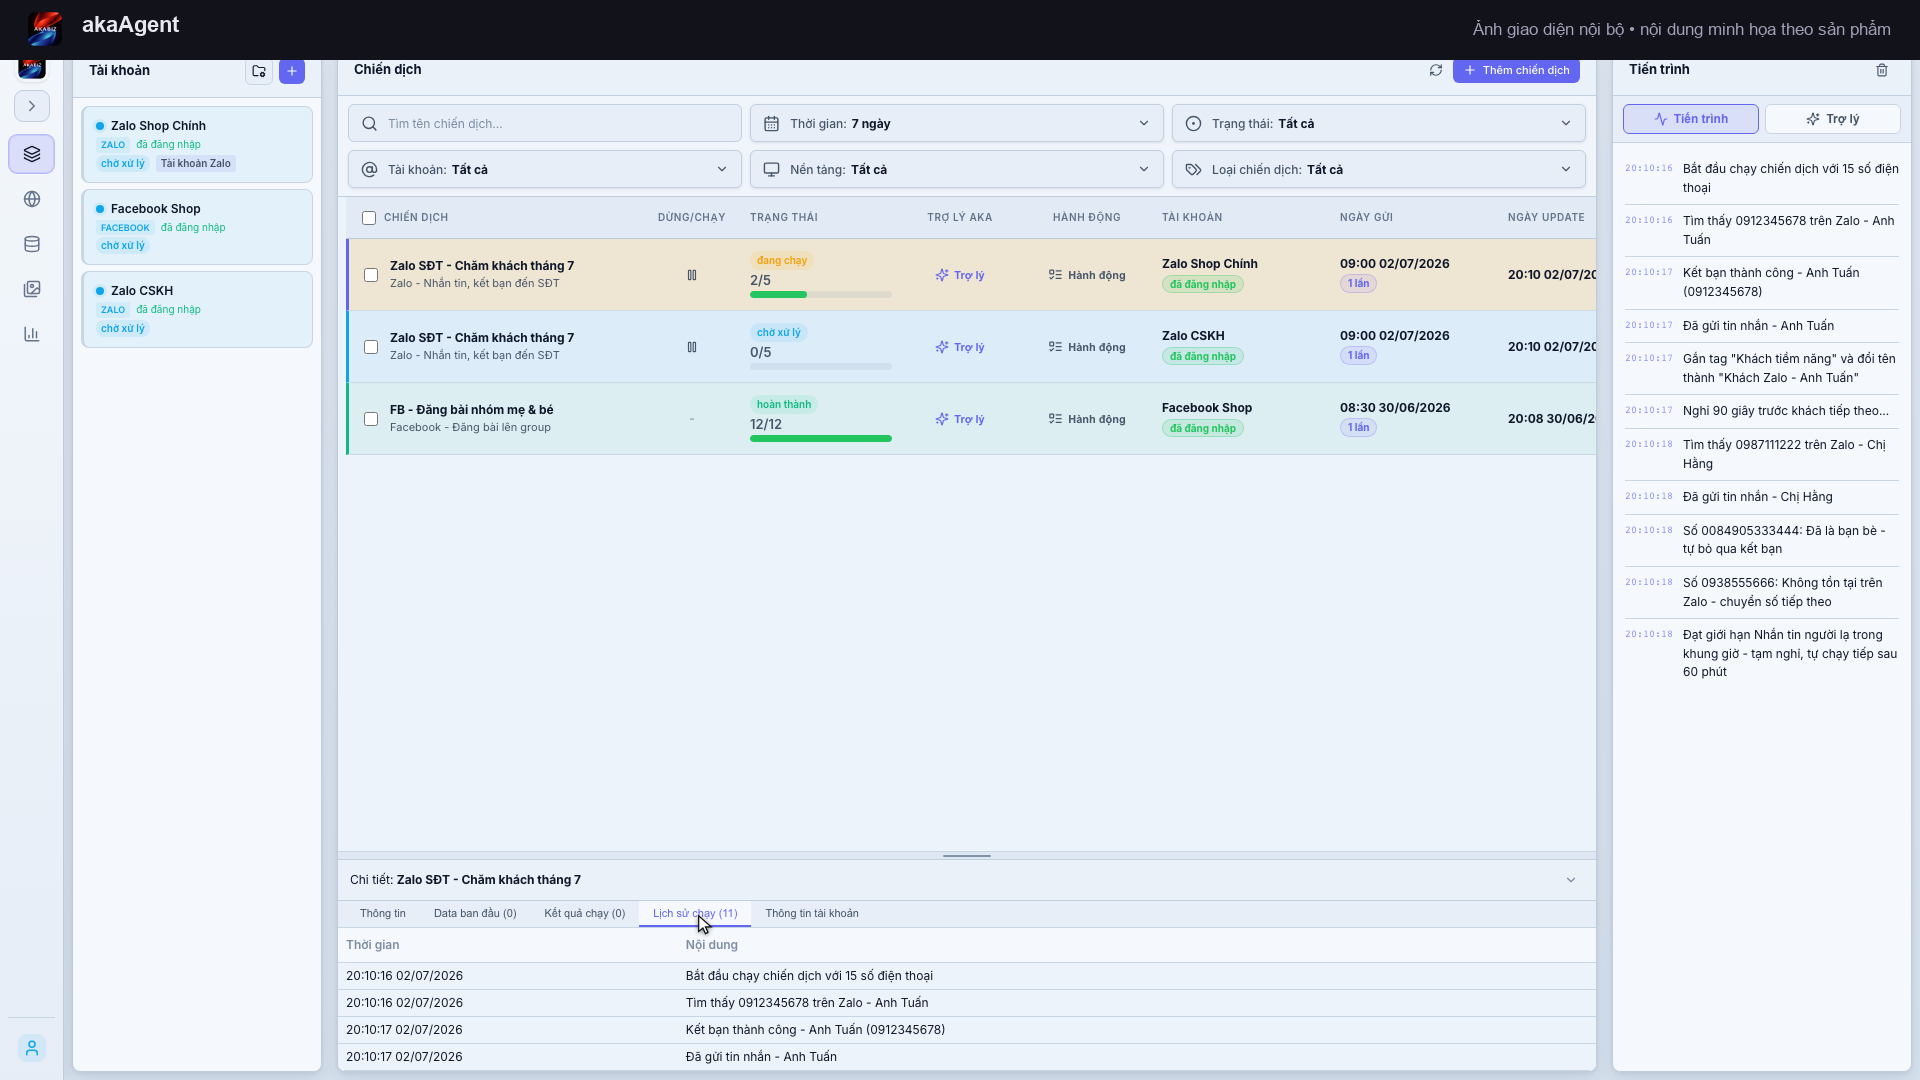Open the globe icon in left sidebar
This screenshot has height=1080, width=1920.
coord(32,199)
